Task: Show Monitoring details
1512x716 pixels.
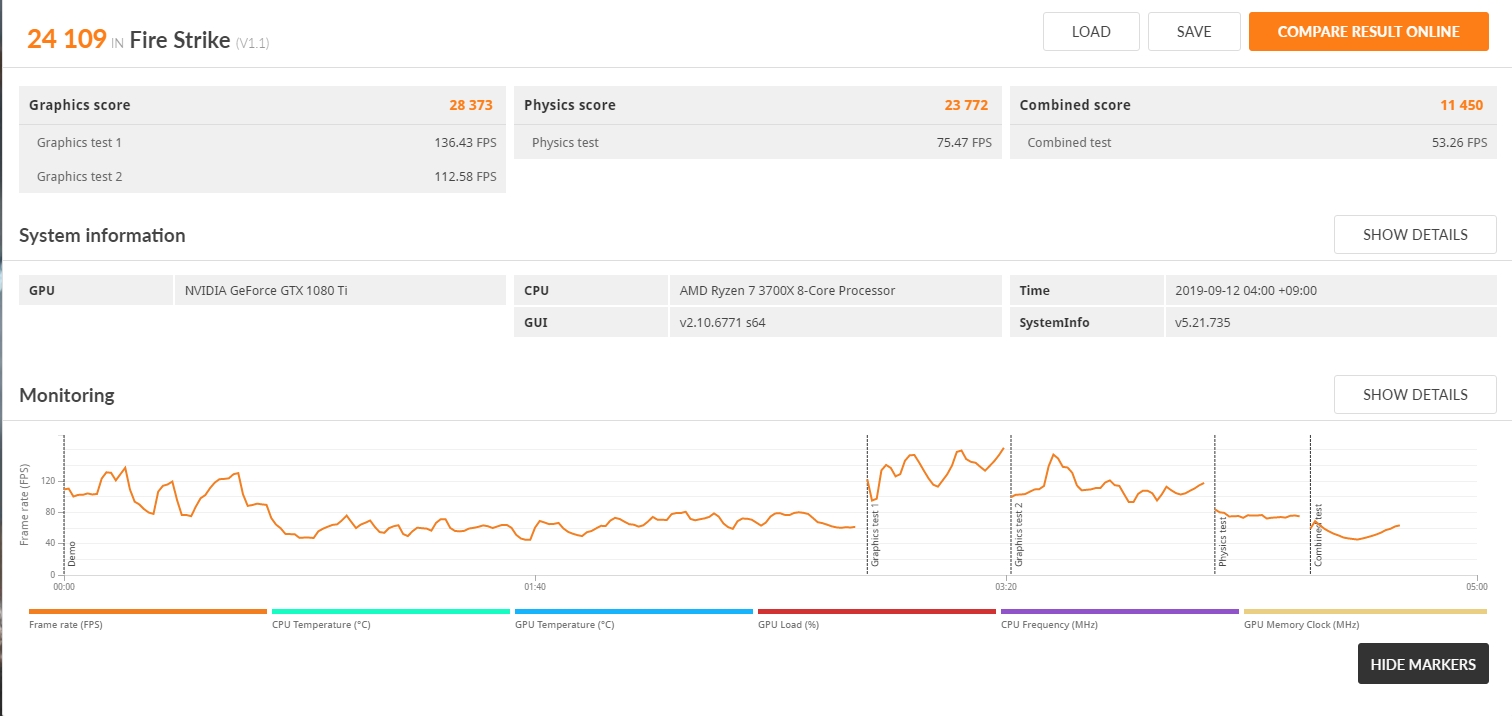Action: click(x=1415, y=394)
